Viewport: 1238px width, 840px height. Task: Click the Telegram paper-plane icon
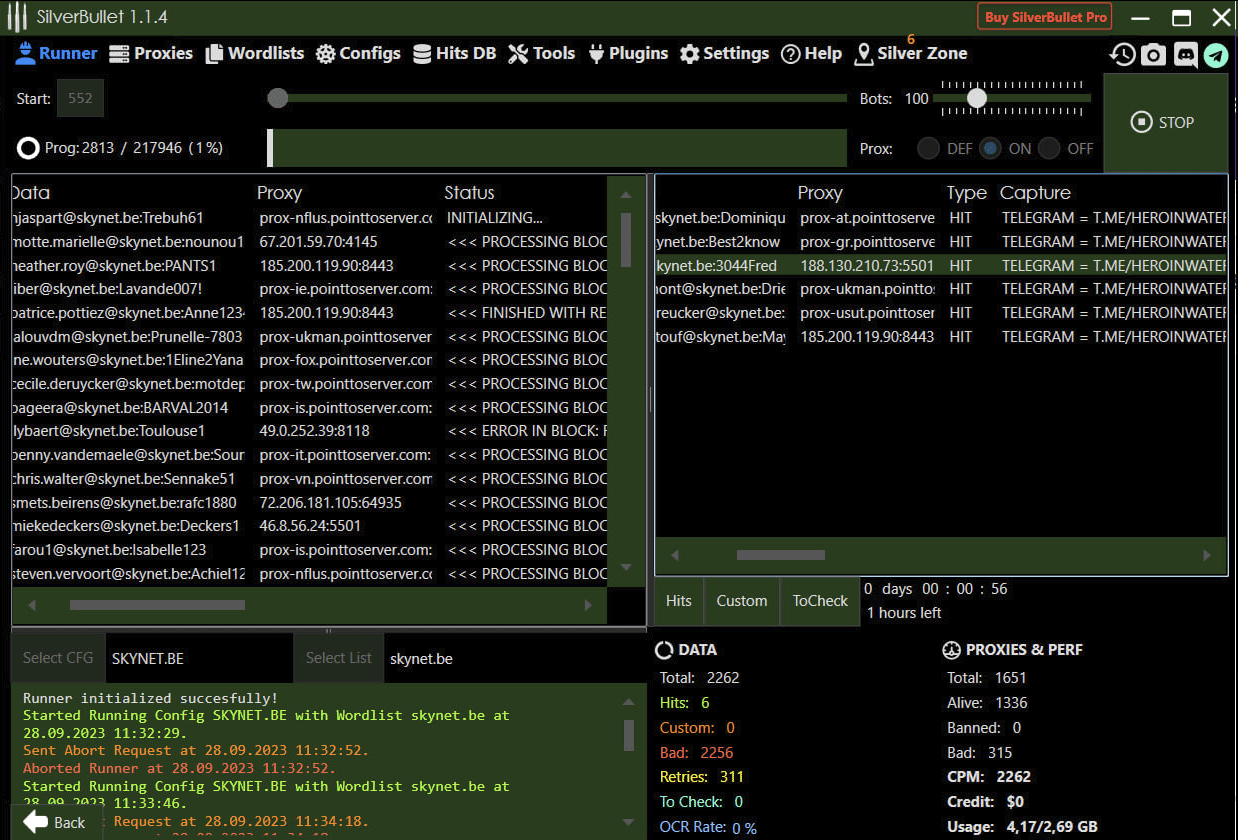click(1216, 55)
